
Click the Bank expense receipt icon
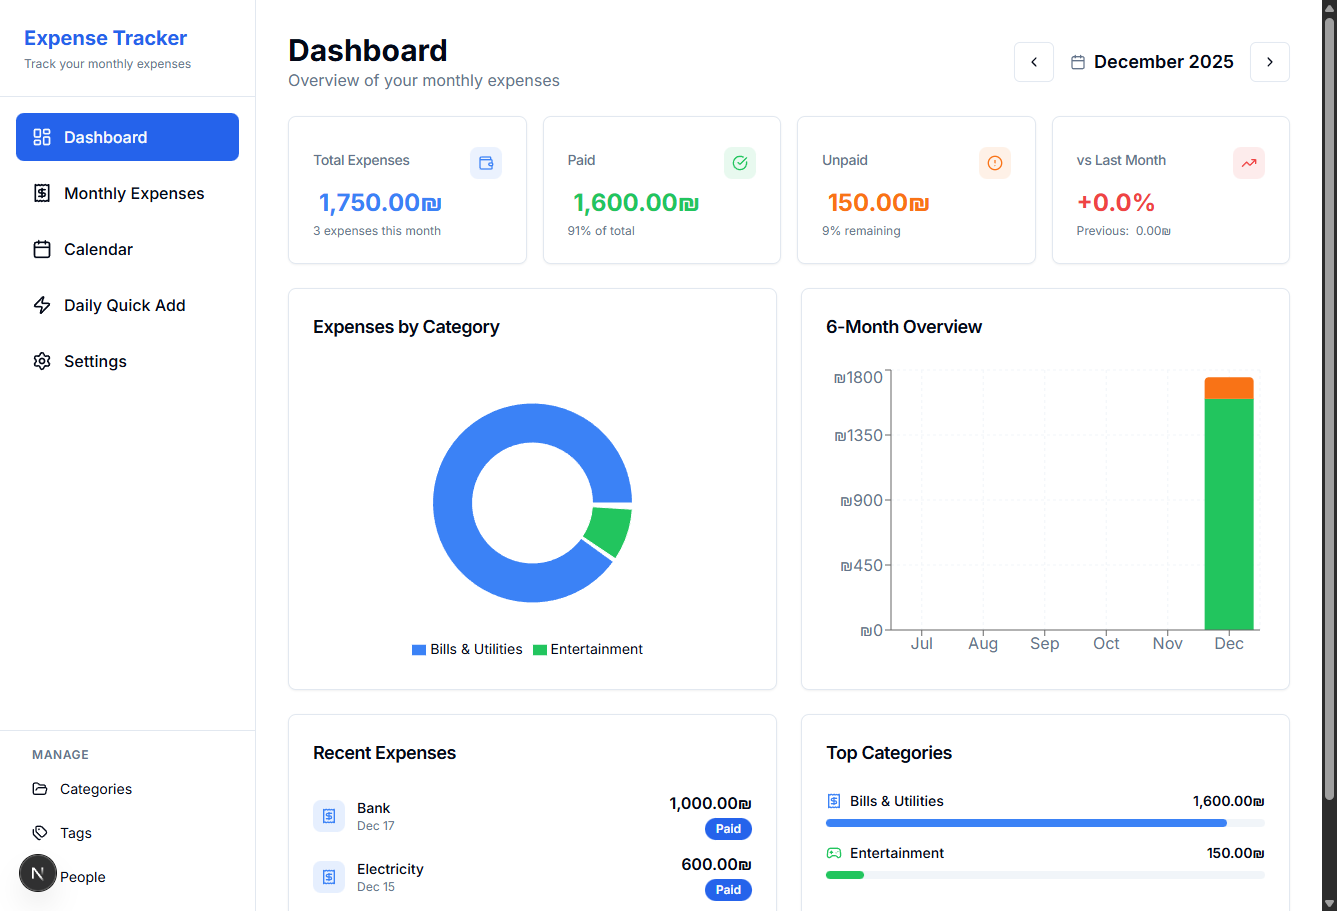[329, 816]
